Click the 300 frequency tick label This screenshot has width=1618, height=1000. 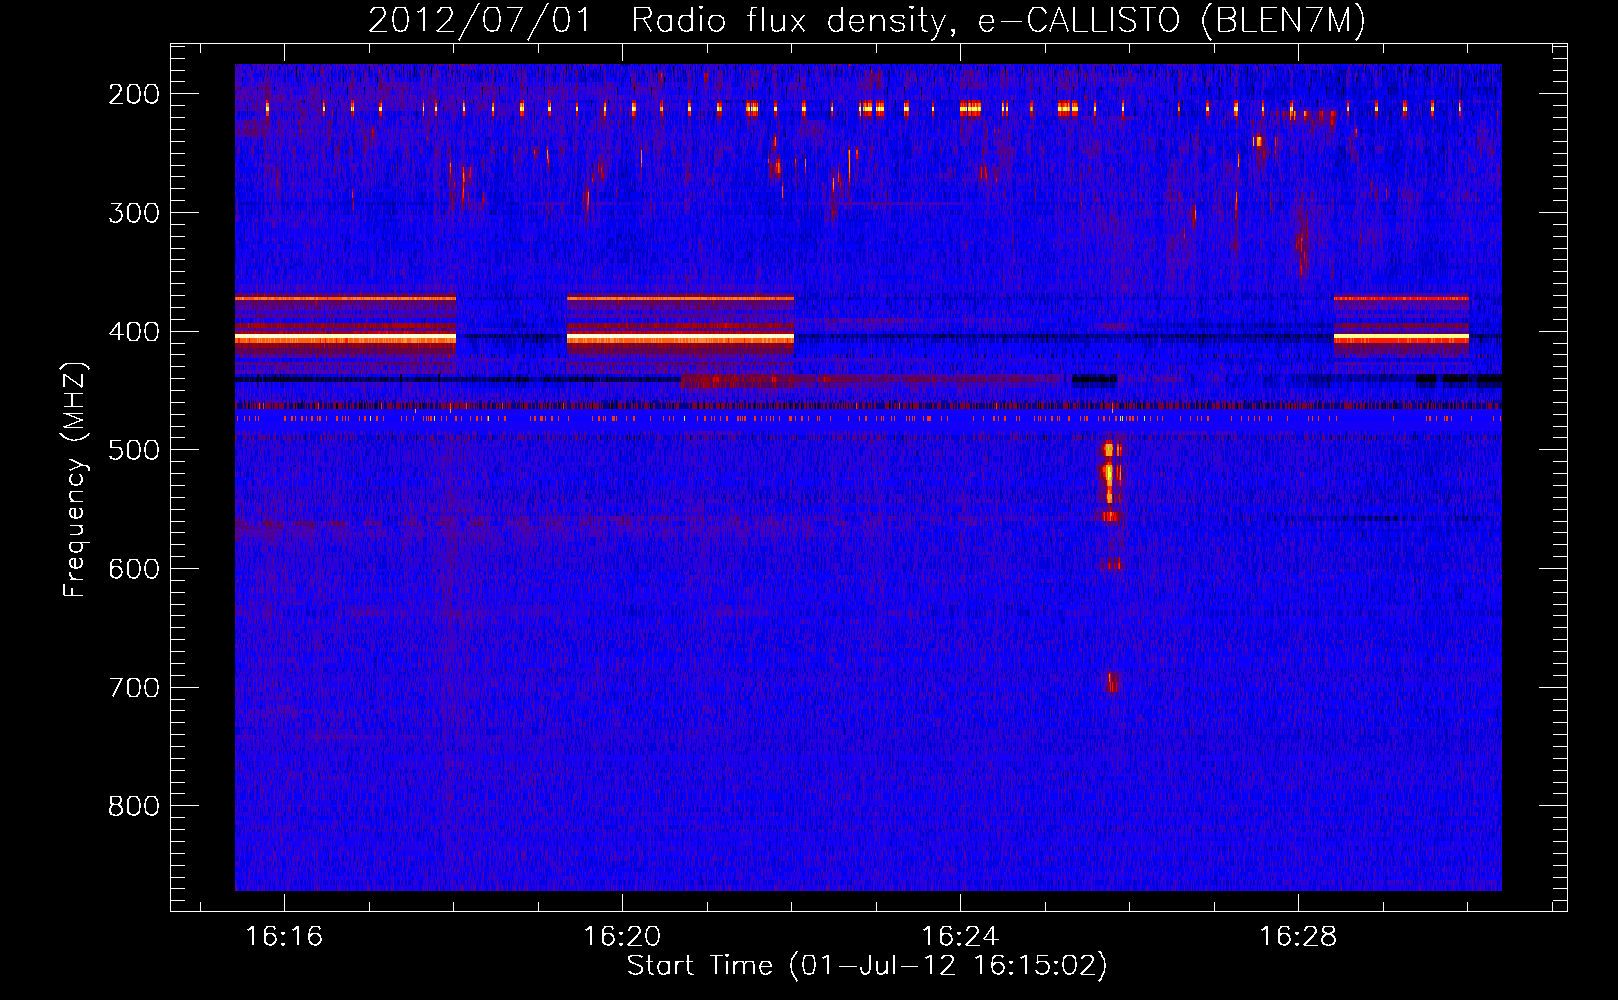tap(134, 213)
